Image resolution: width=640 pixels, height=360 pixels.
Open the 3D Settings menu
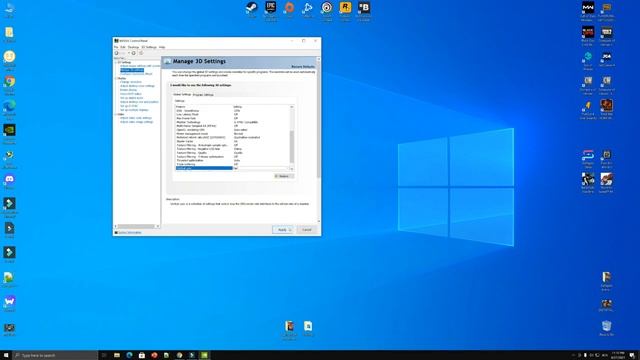click(149, 47)
